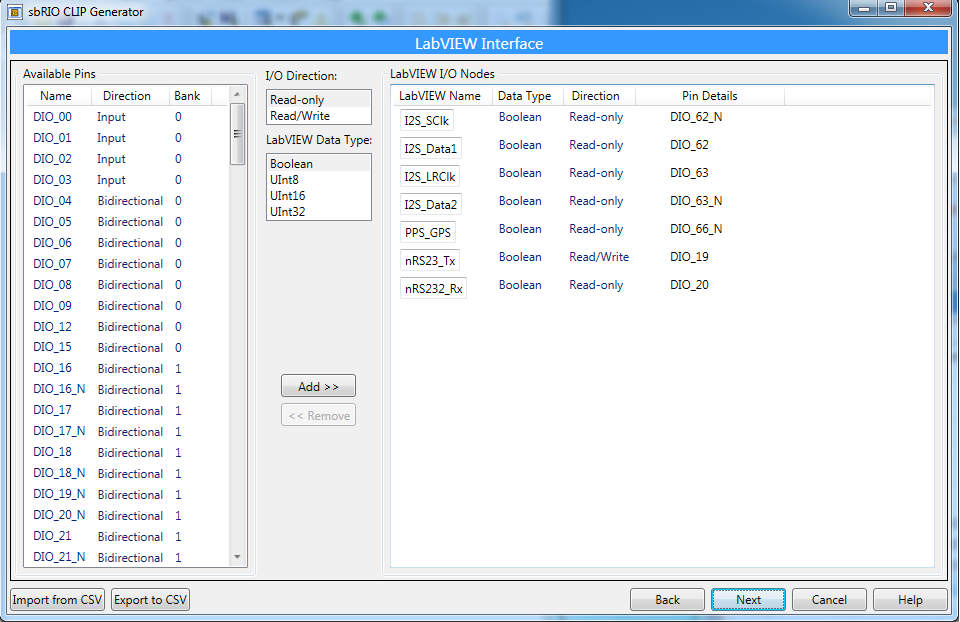The image size is (960, 622).
Task: Click the Available Pins scrollbar down arrow
Action: pos(237,557)
